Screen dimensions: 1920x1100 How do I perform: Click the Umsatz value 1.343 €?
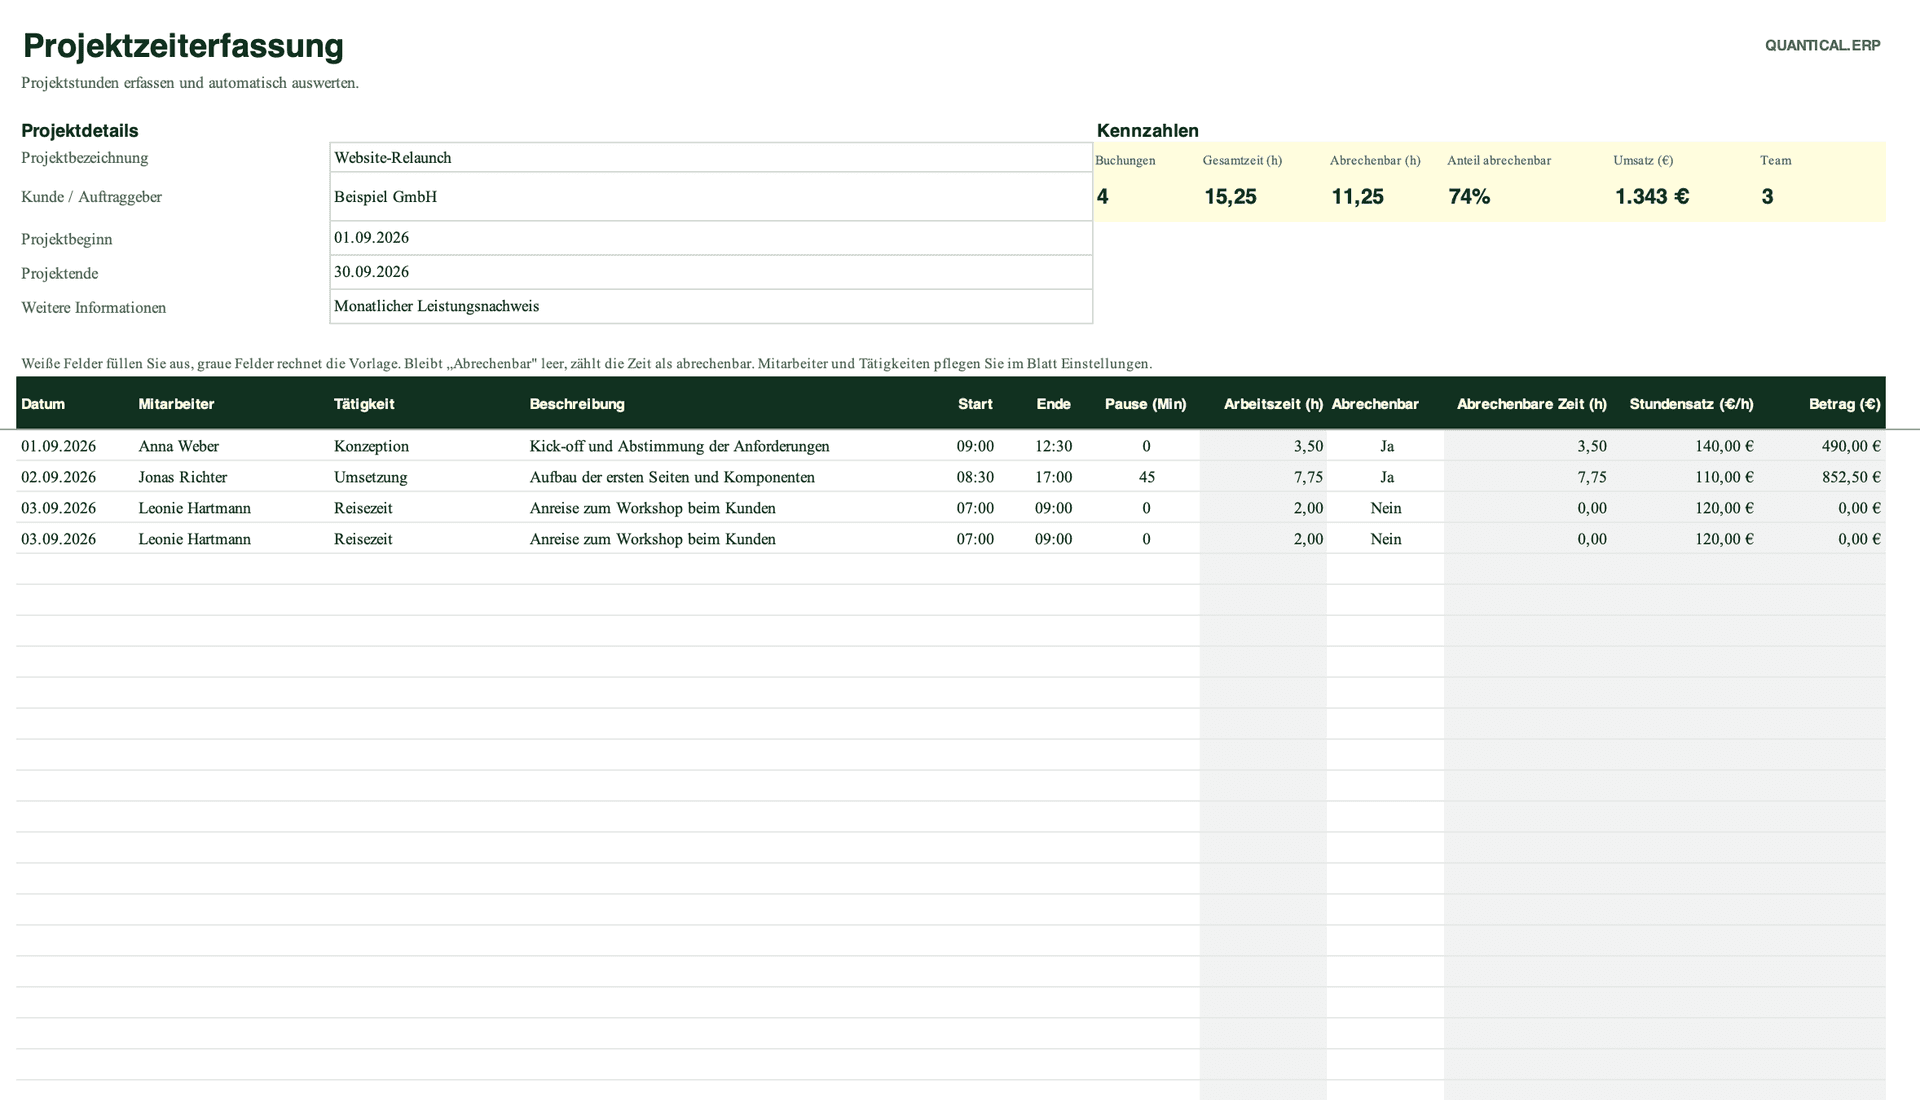[1651, 196]
